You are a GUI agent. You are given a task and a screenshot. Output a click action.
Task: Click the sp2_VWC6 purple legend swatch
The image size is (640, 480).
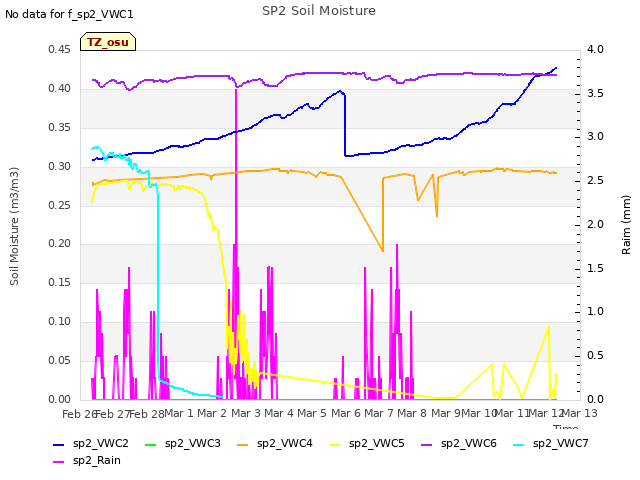coord(427,444)
